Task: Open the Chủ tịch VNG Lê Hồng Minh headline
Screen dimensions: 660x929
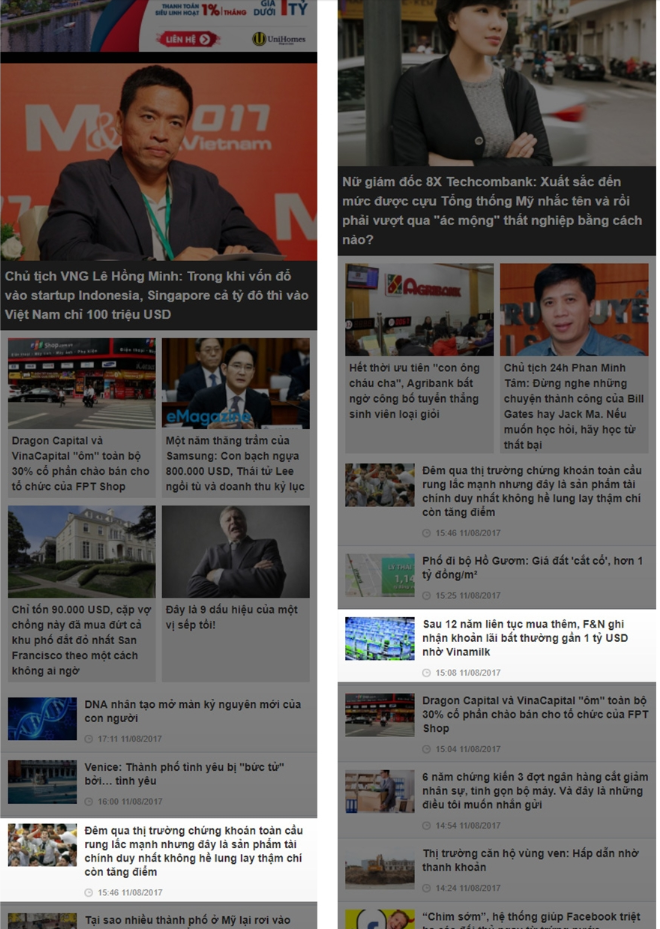Action: pyautogui.click(x=156, y=295)
